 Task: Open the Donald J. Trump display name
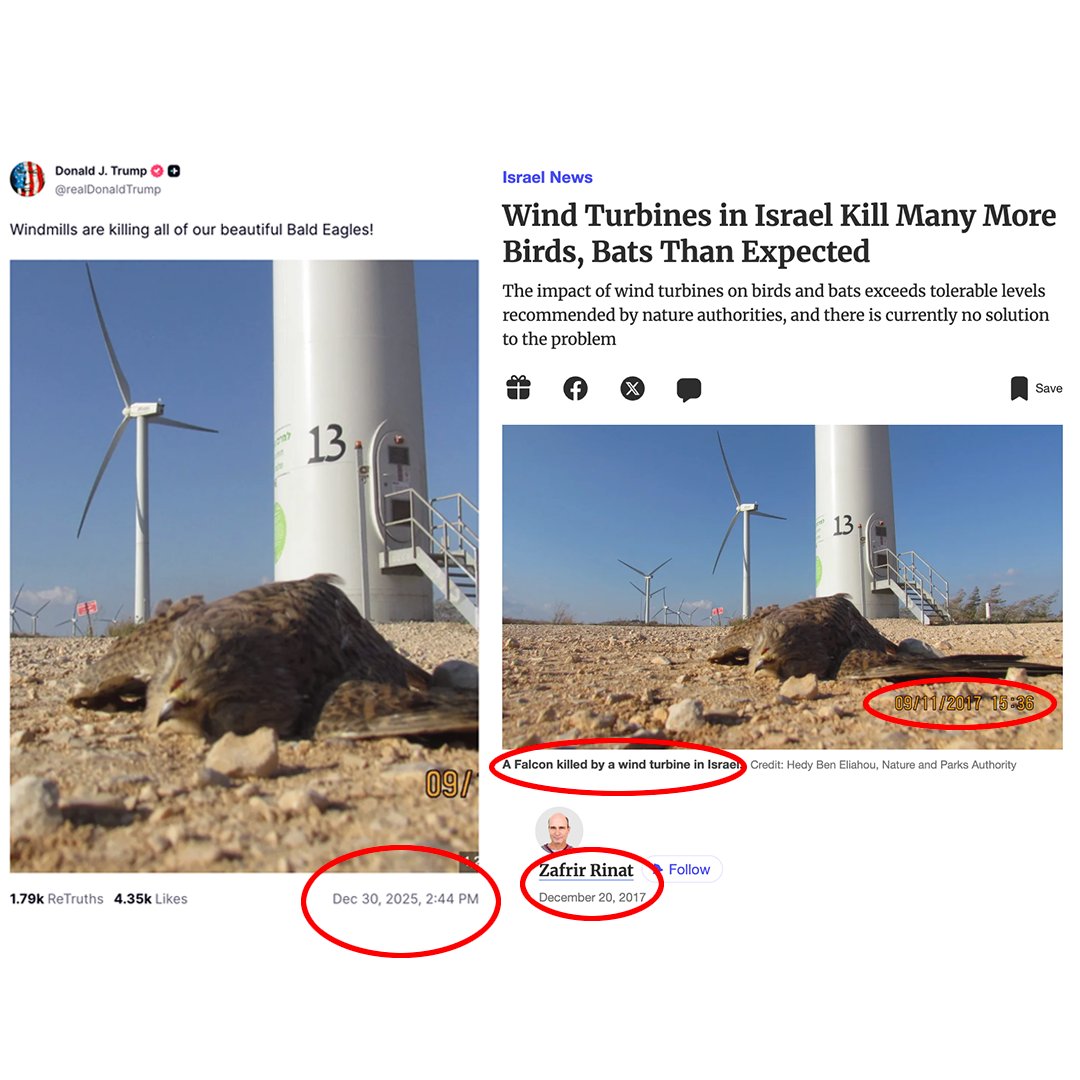click(x=101, y=171)
